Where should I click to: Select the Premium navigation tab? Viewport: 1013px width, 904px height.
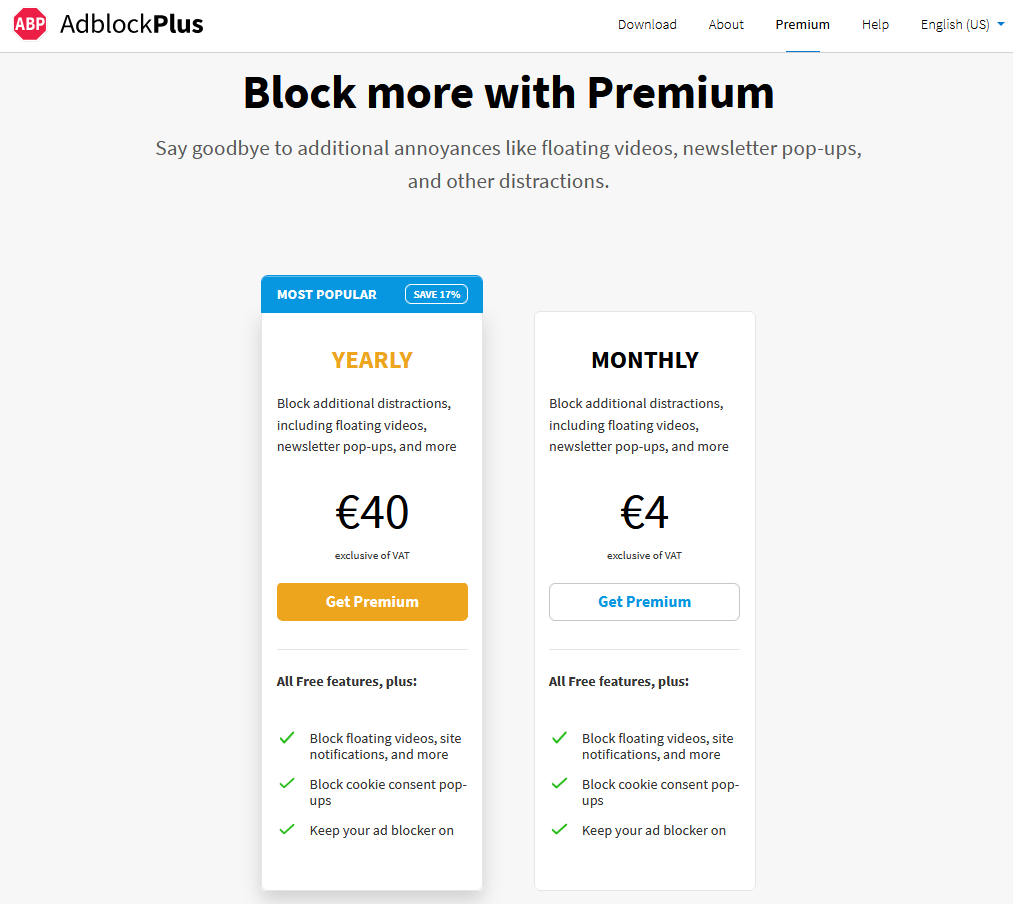pyautogui.click(x=802, y=24)
